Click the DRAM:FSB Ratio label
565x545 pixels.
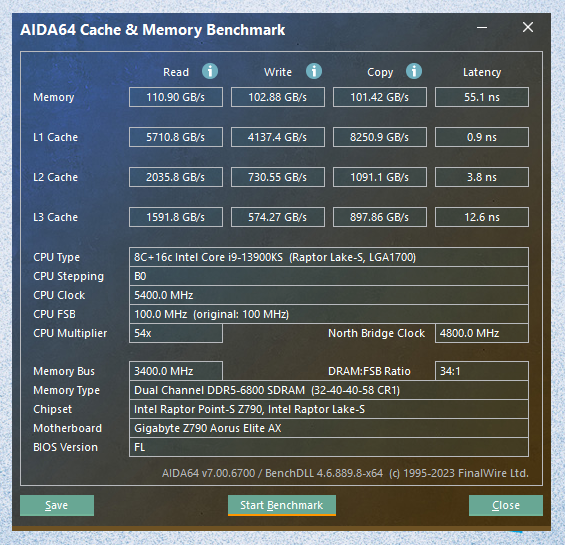(x=369, y=371)
